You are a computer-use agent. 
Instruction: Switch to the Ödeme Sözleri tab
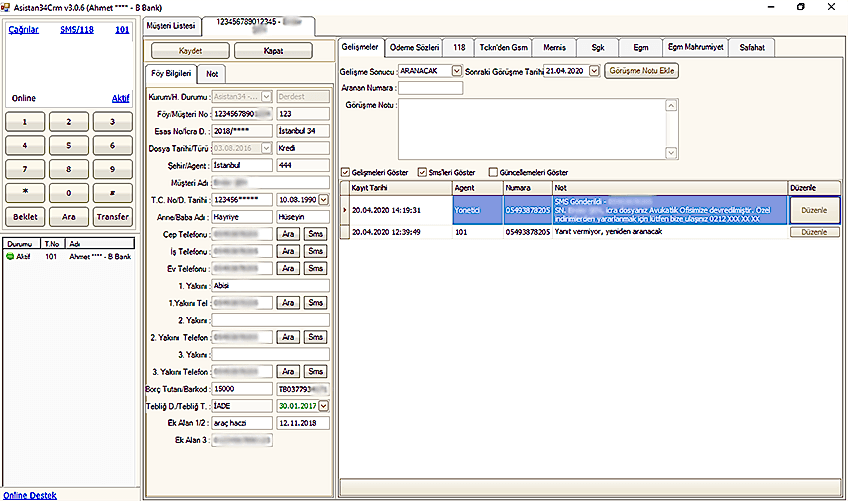click(x=415, y=47)
